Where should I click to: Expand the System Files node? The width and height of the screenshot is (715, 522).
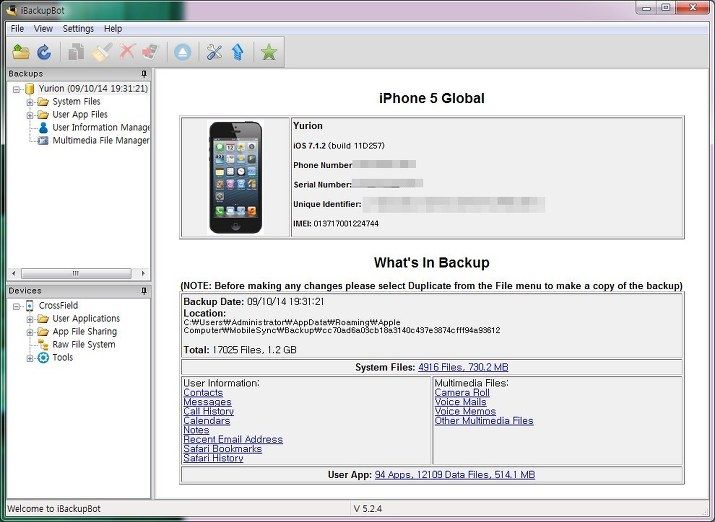[x=30, y=102]
